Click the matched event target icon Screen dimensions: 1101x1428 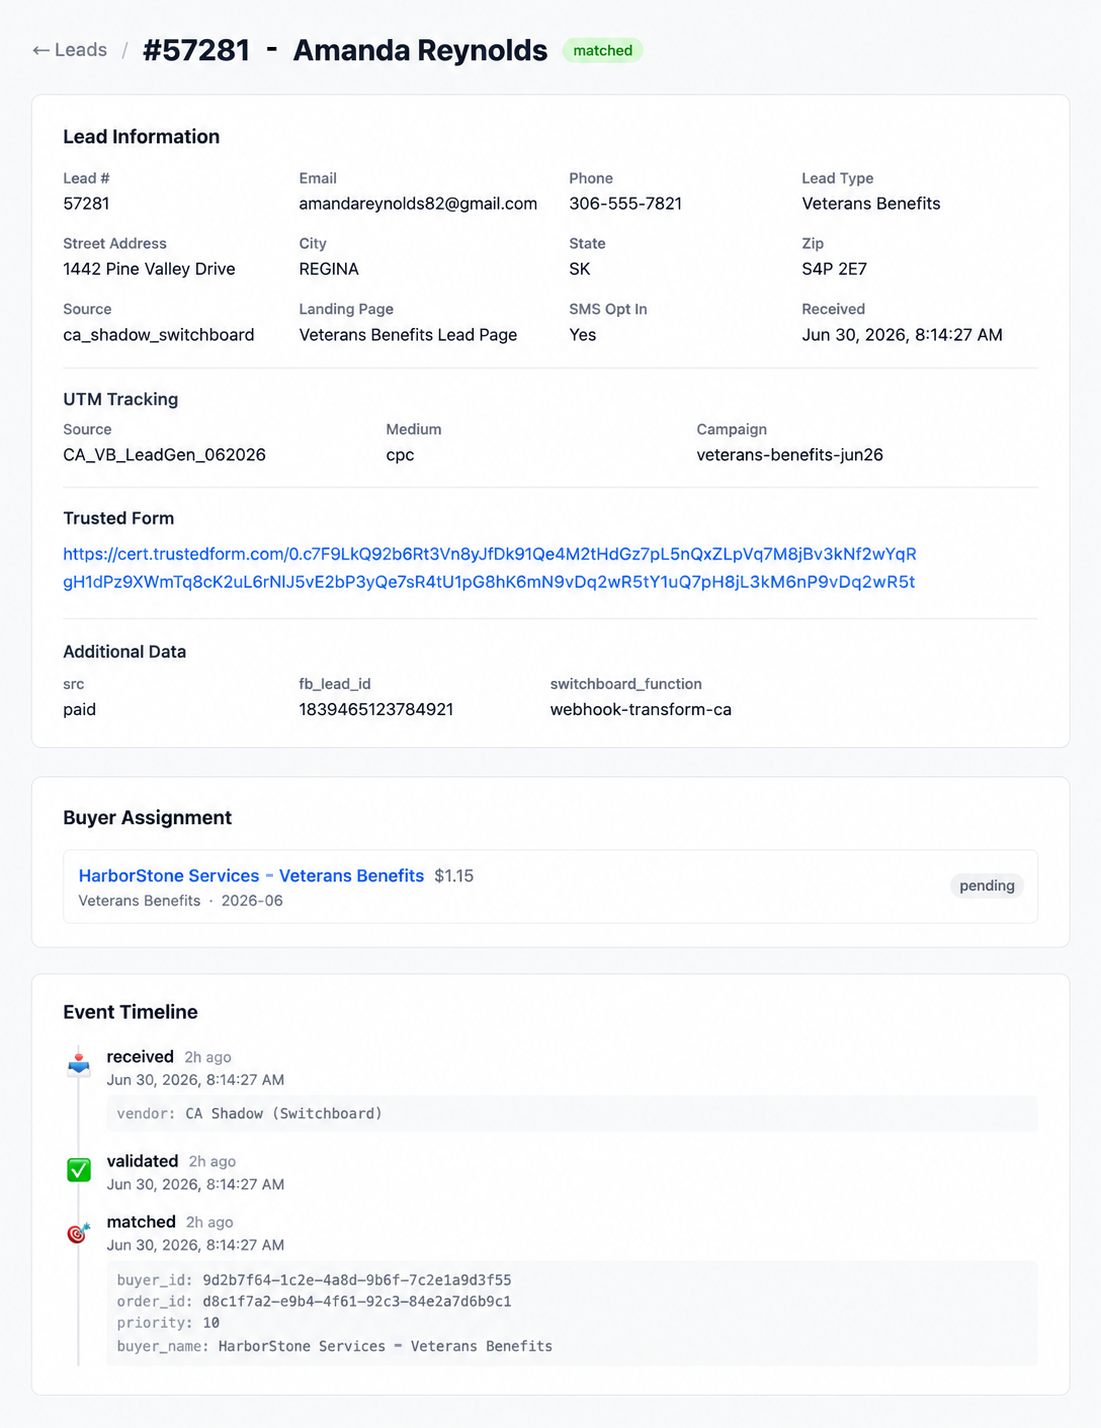79,1232
